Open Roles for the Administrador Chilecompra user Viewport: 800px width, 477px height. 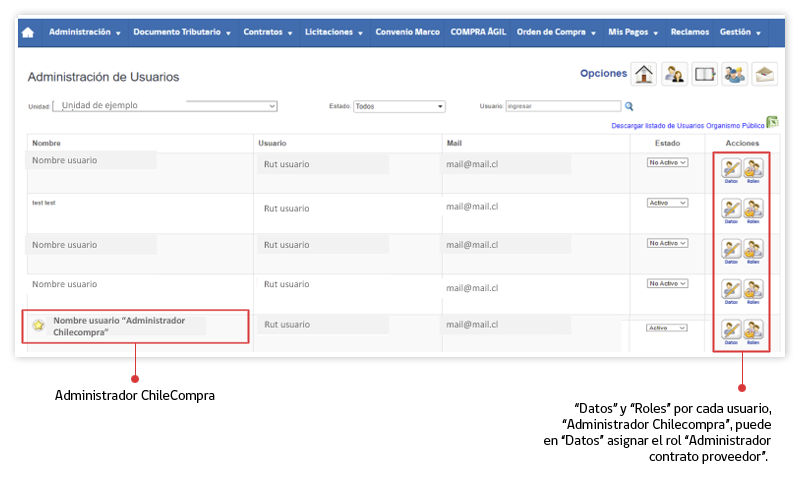(753, 331)
